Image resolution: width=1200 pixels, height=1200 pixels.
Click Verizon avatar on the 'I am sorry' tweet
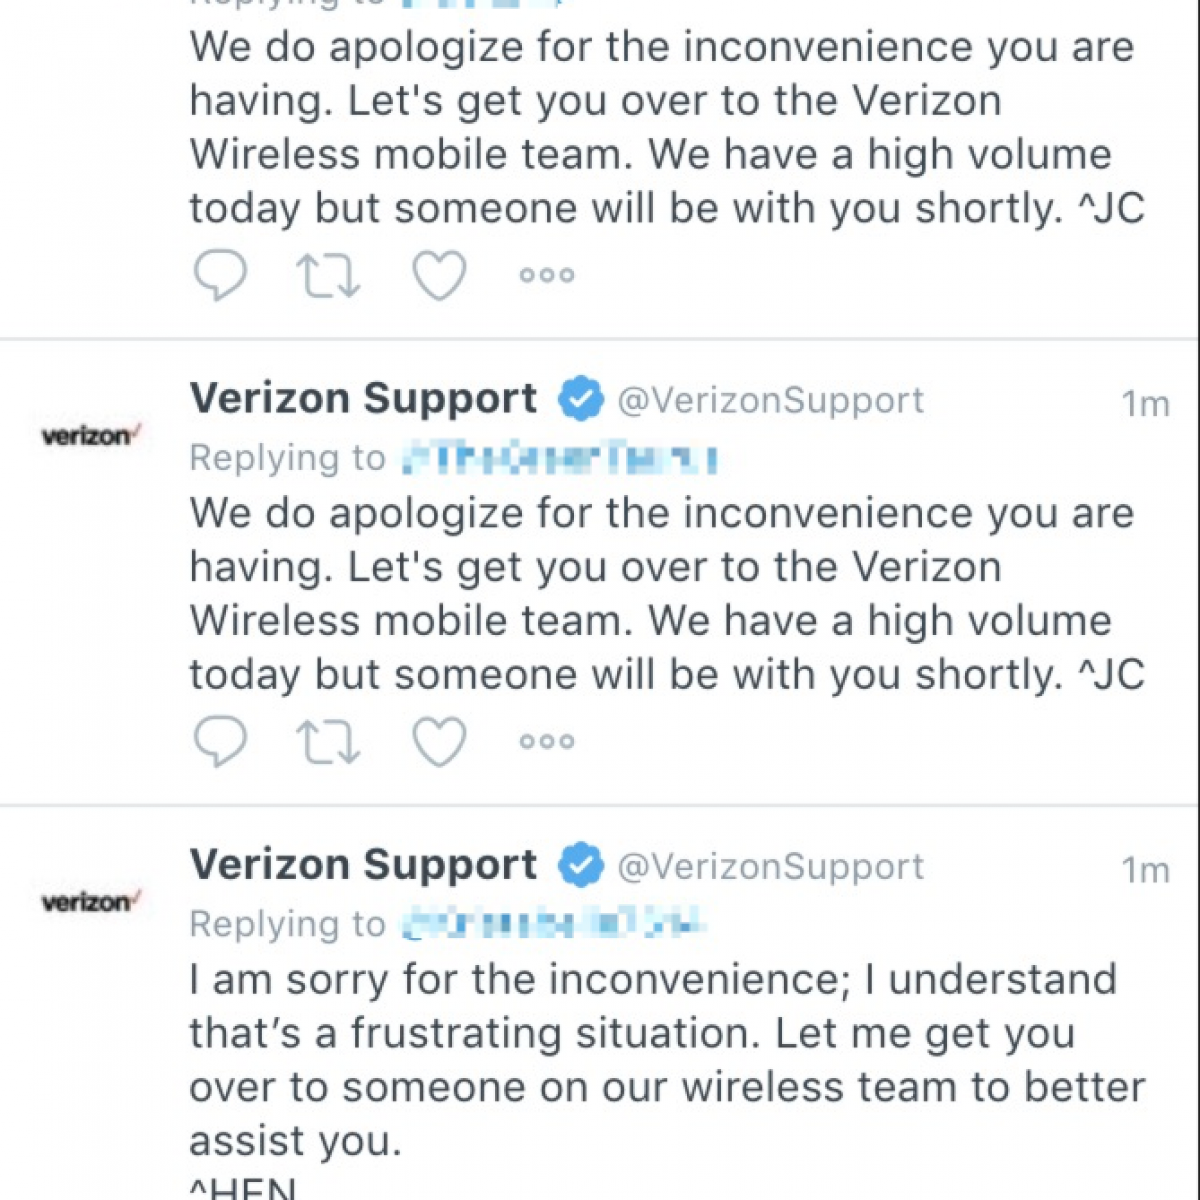pos(90,902)
